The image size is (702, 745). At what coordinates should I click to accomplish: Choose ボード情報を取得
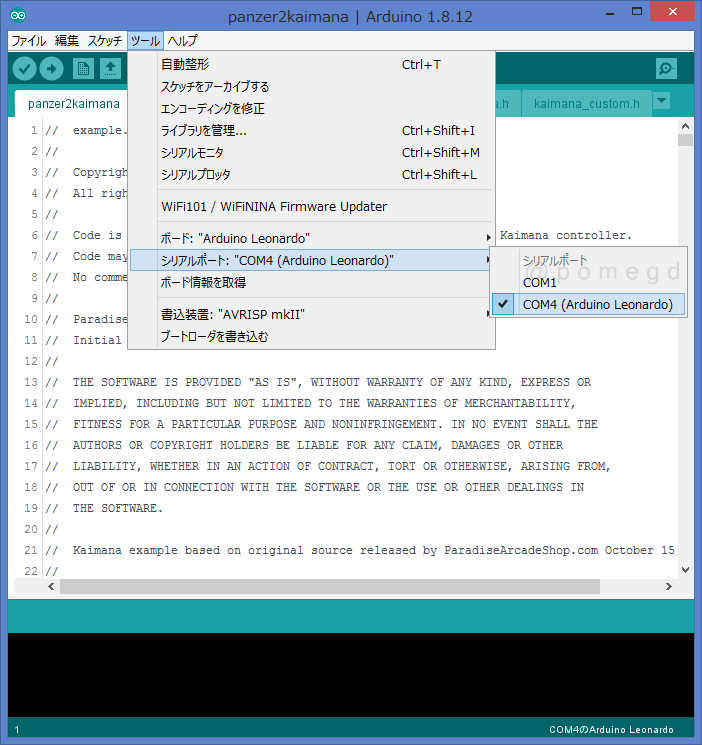point(311,283)
